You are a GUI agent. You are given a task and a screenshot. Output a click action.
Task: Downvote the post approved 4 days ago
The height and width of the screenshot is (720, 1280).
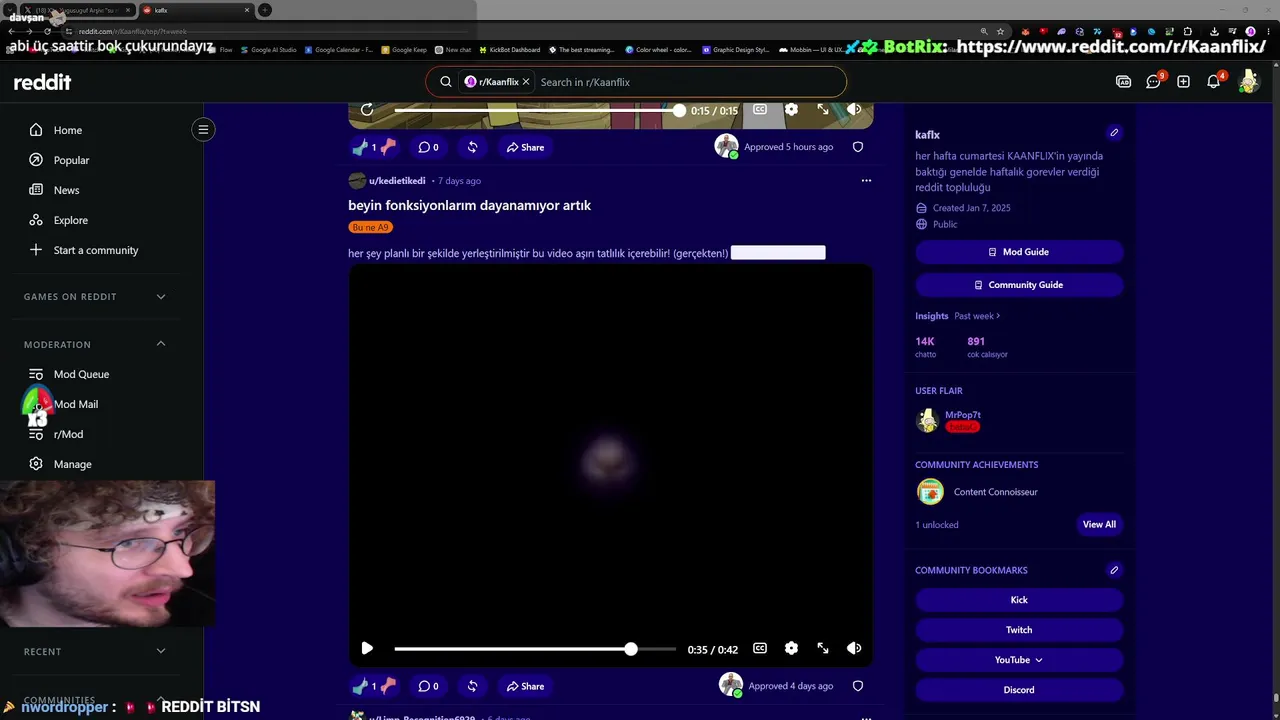tap(388, 686)
